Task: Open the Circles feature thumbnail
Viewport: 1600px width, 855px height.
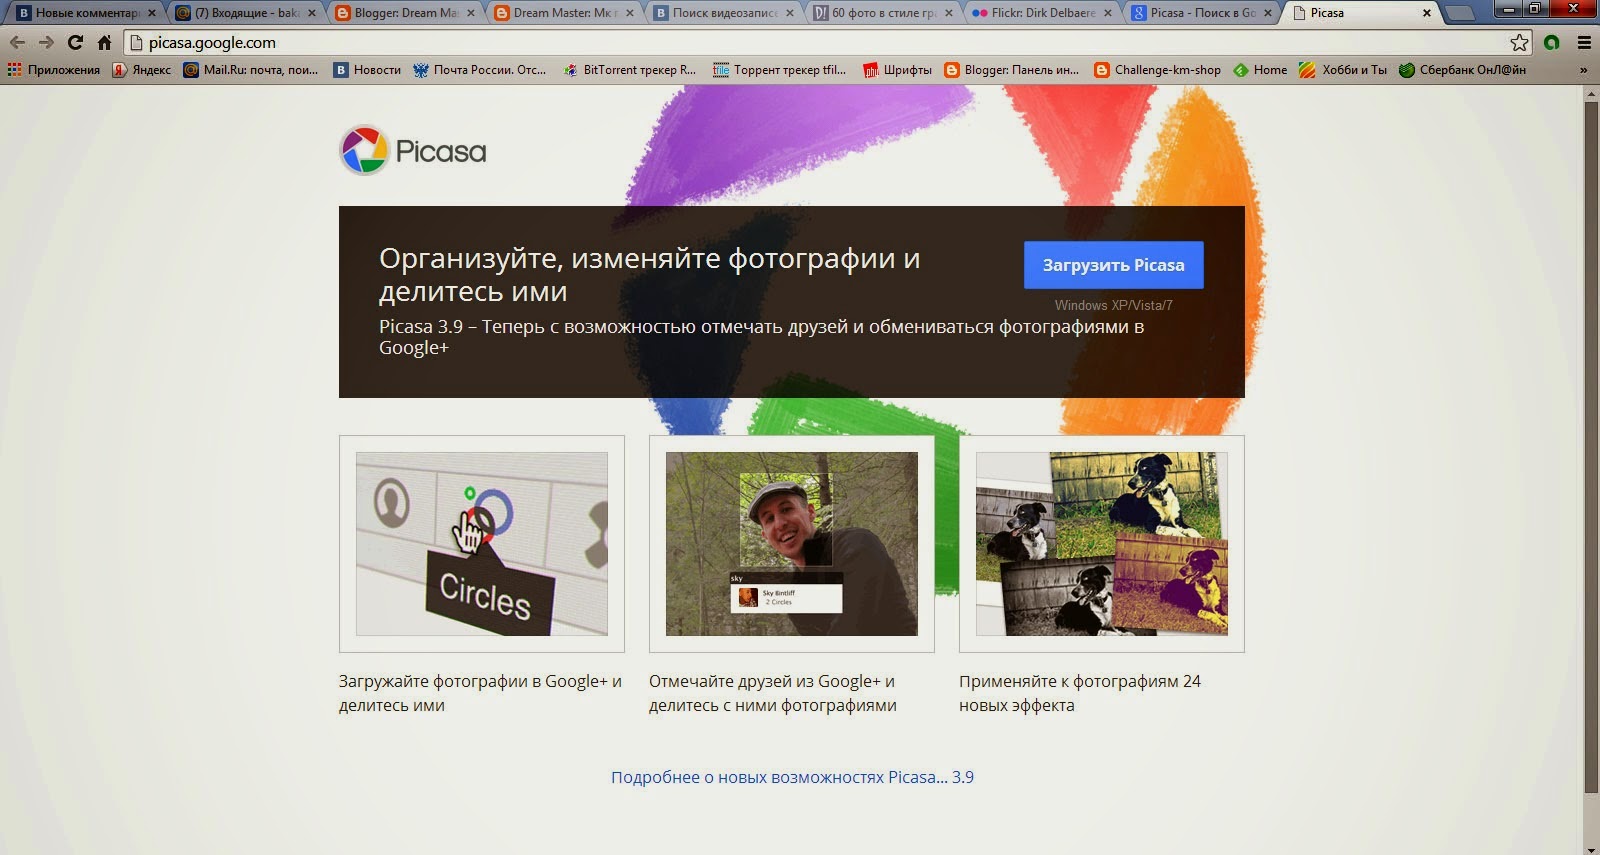Action: pyautogui.click(x=481, y=544)
